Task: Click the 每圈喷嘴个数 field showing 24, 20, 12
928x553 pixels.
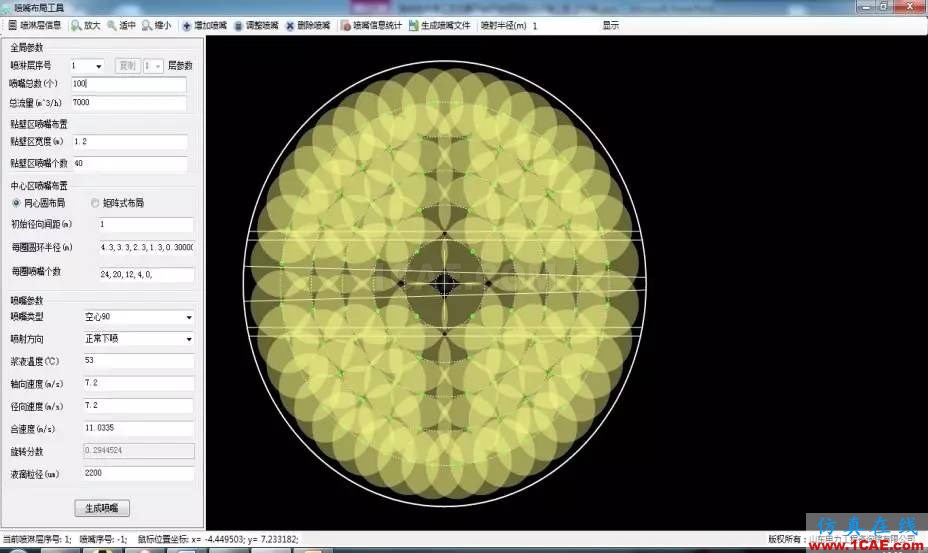Action: click(147, 275)
